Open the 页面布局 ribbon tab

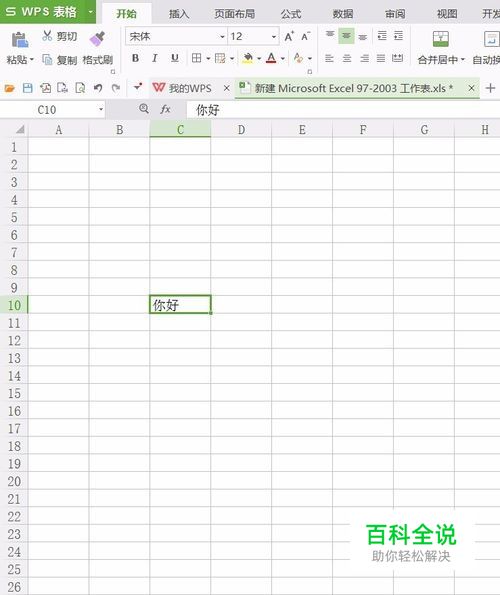click(x=234, y=14)
